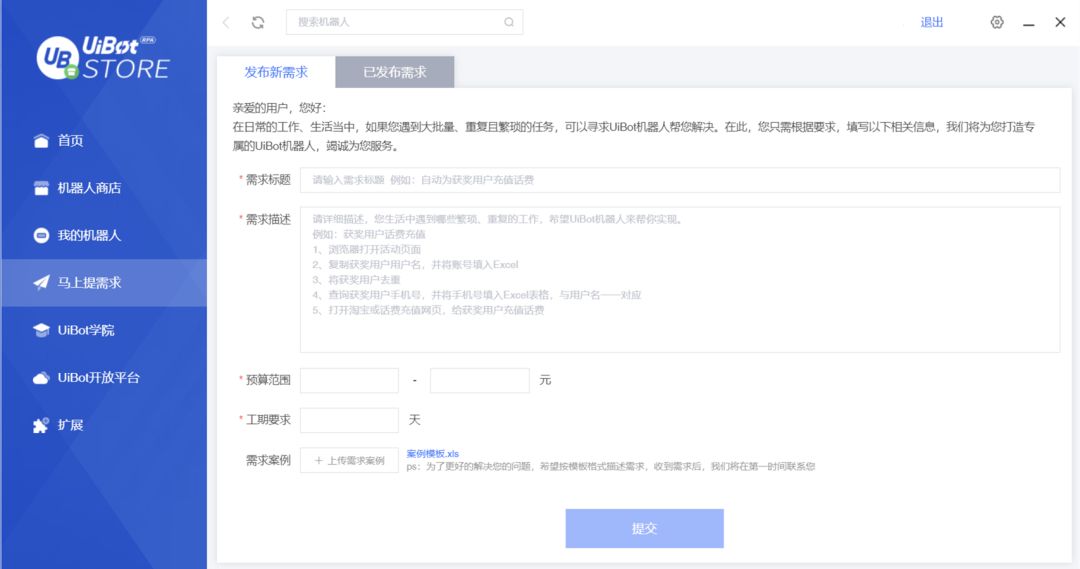Screen dimensions: 1080x569
Task: Click the 需求描述 field label
Action: [268, 219]
